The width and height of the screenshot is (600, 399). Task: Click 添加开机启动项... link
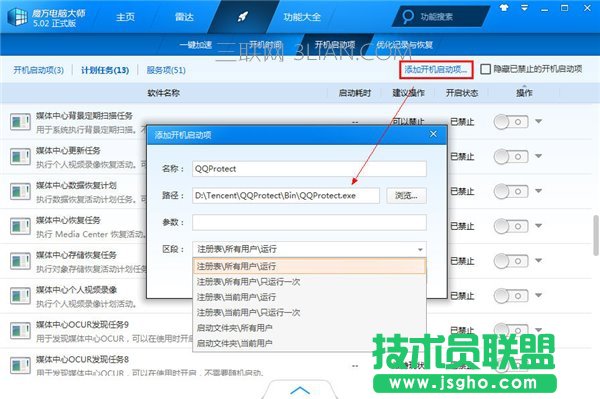(436, 70)
